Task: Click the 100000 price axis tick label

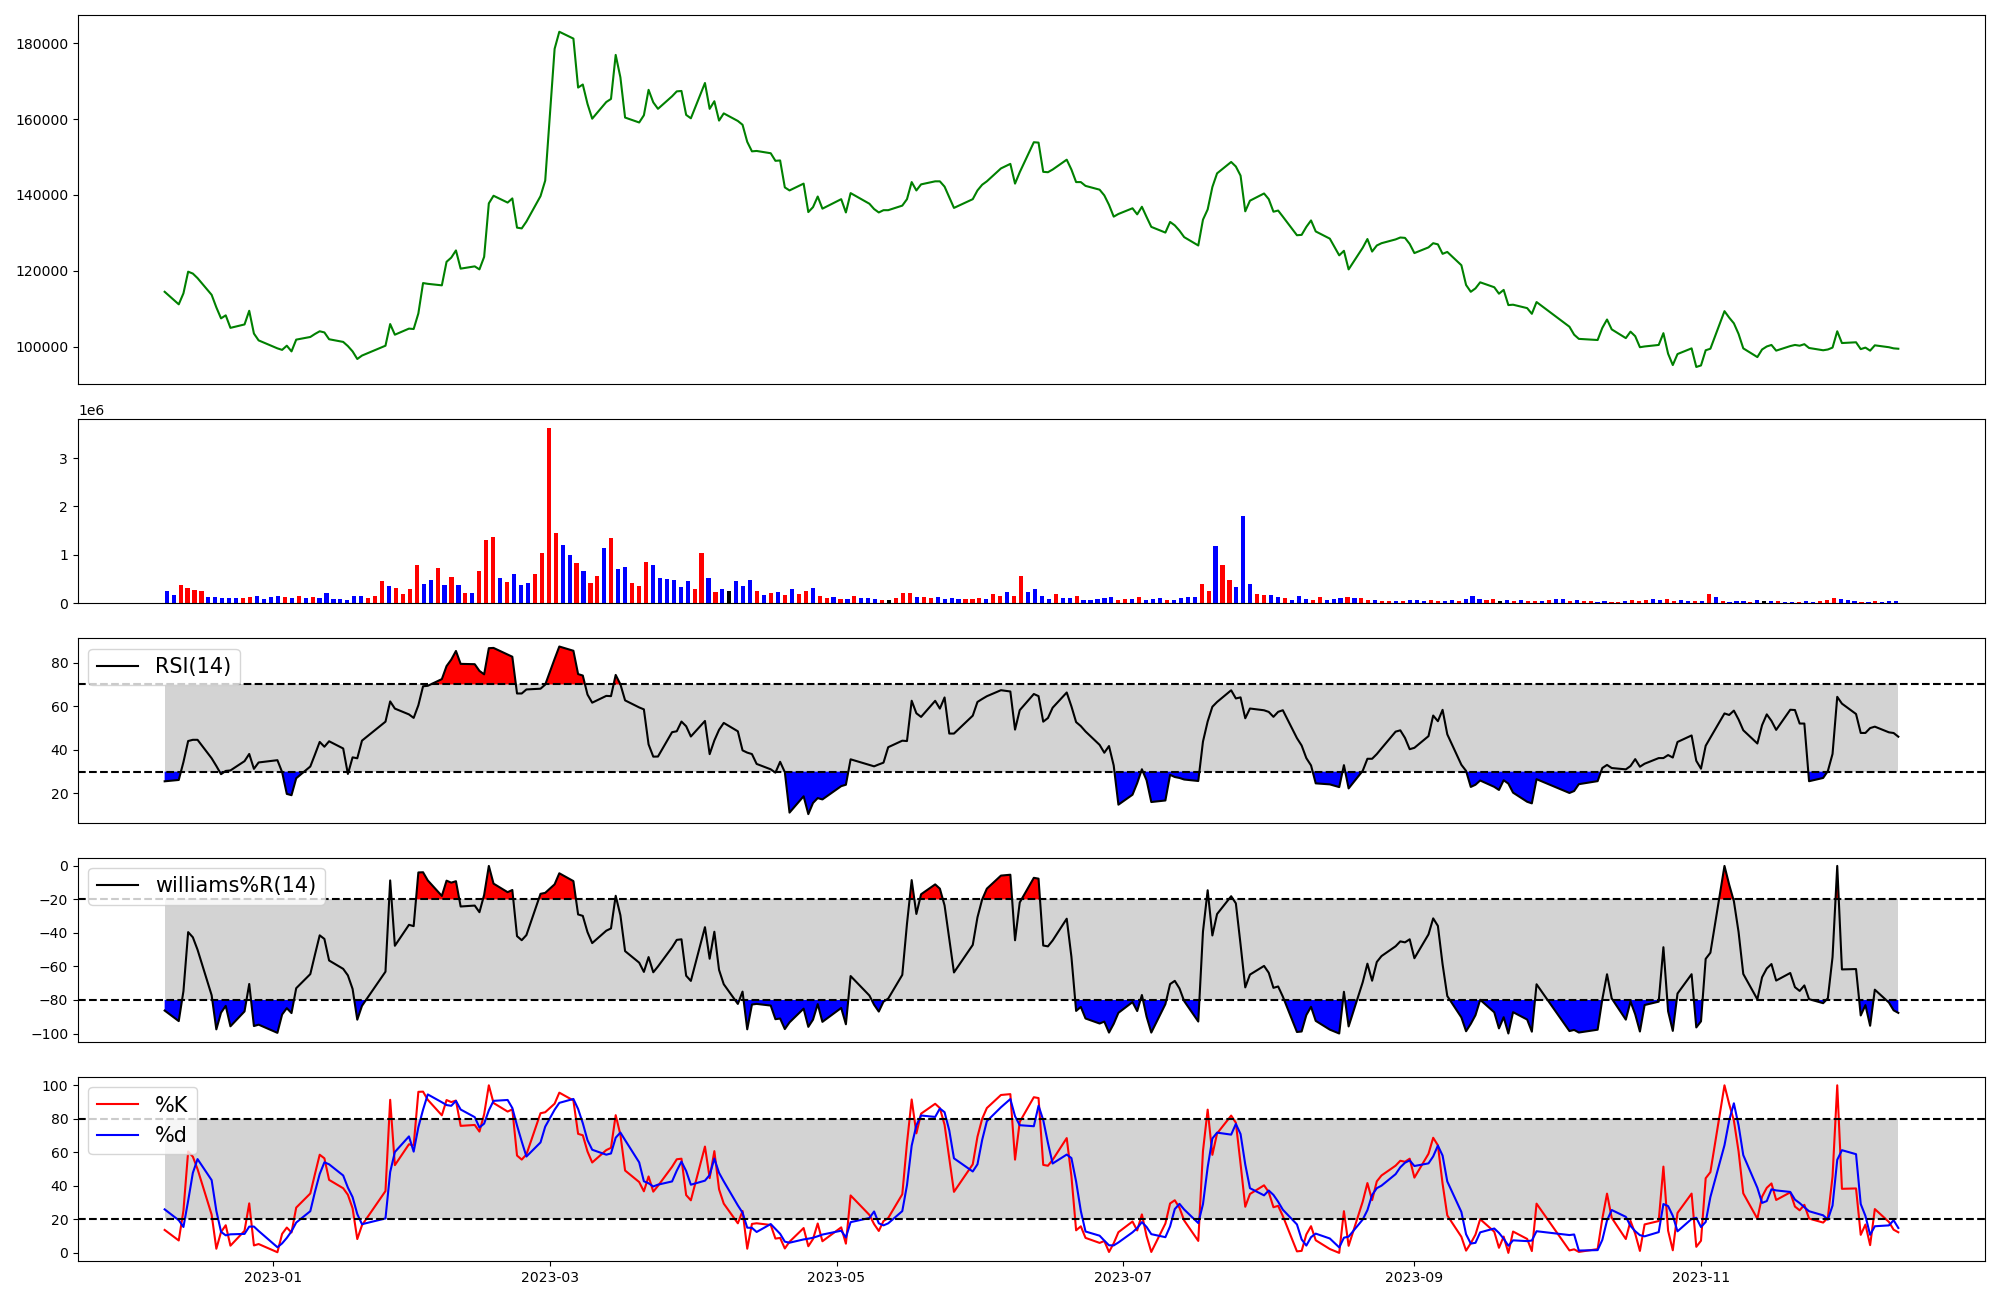Action: click(42, 347)
